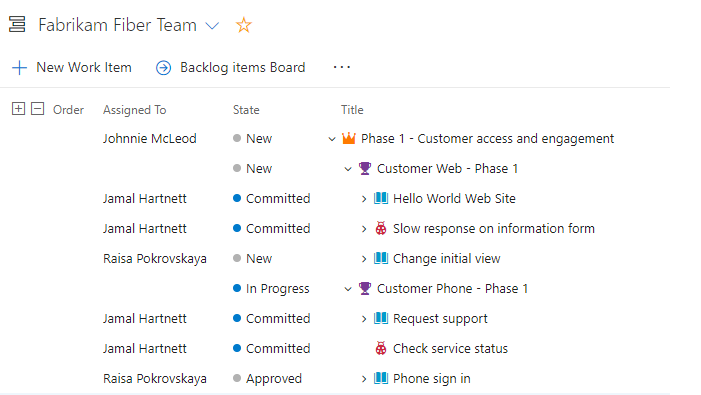The image size is (701, 395).
Task: Sort by the State column header
Action: tap(246, 110)
